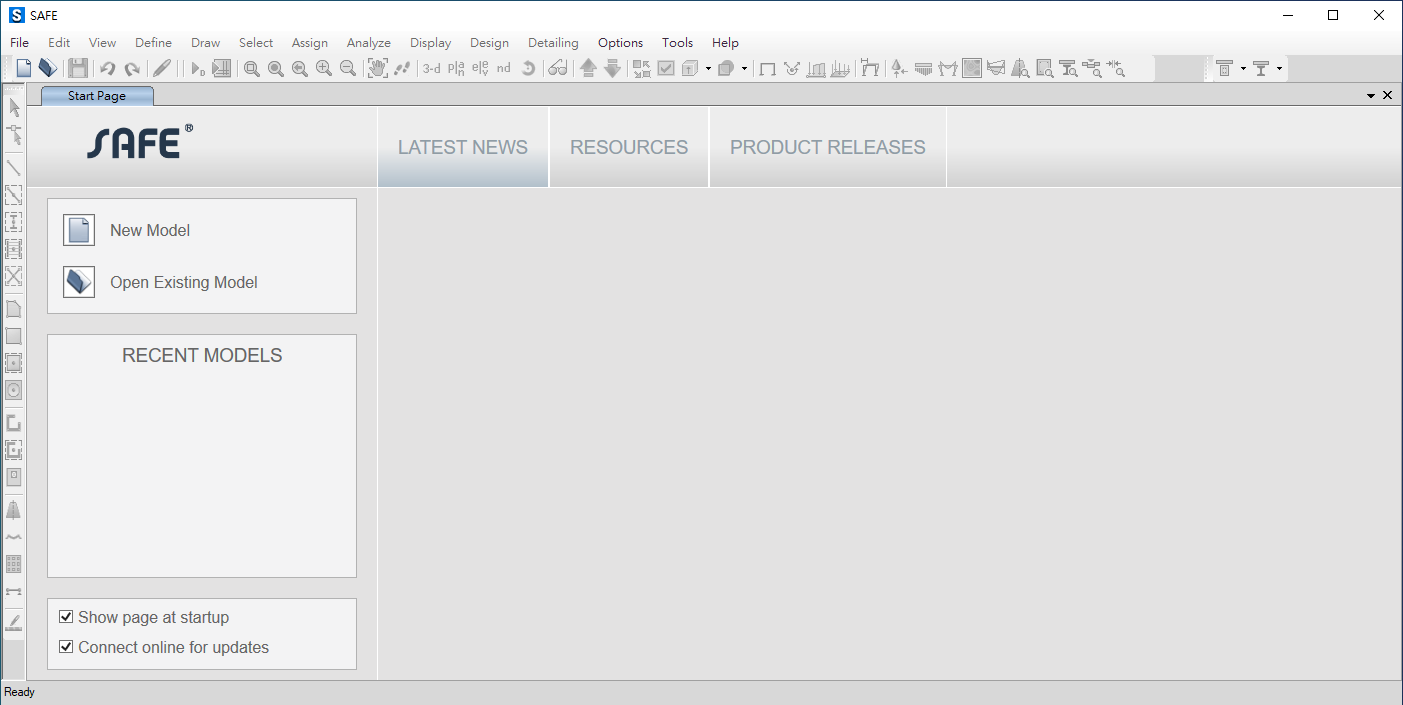
Task: Click the pencil edit icon in toolbar
Action: point(162,68)
